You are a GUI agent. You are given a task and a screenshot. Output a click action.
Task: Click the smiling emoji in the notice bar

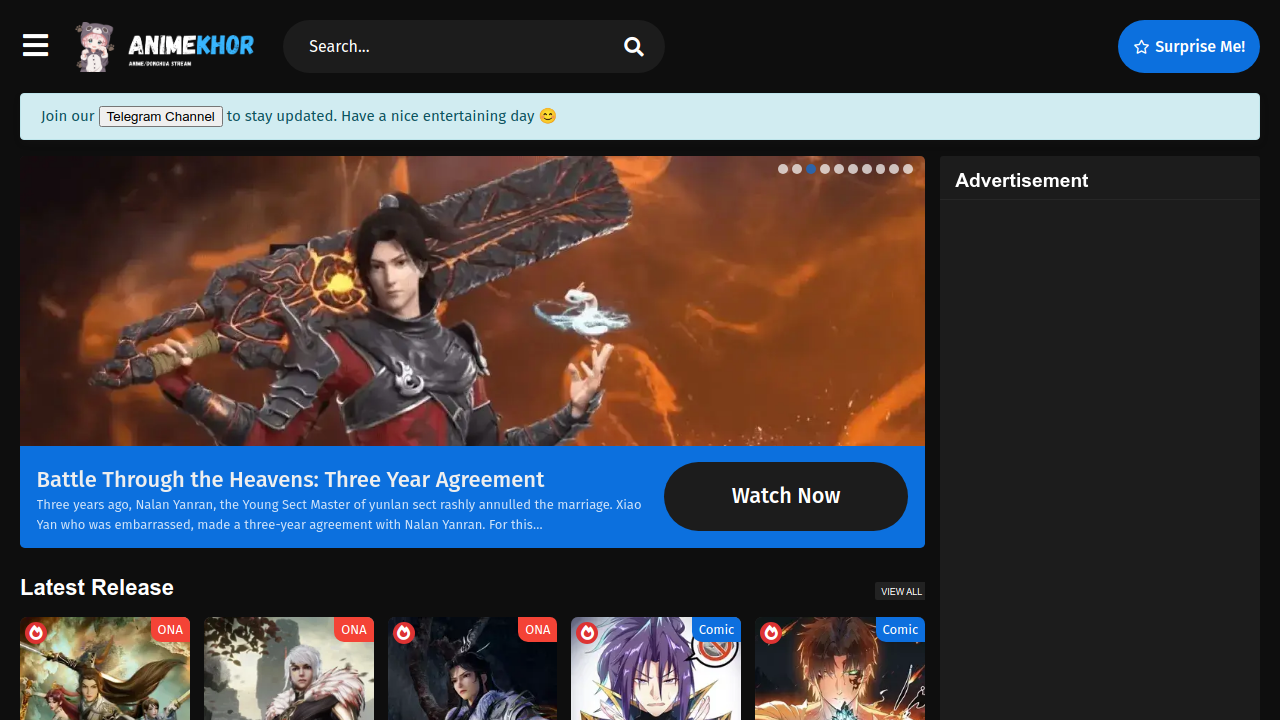[547, 116]
